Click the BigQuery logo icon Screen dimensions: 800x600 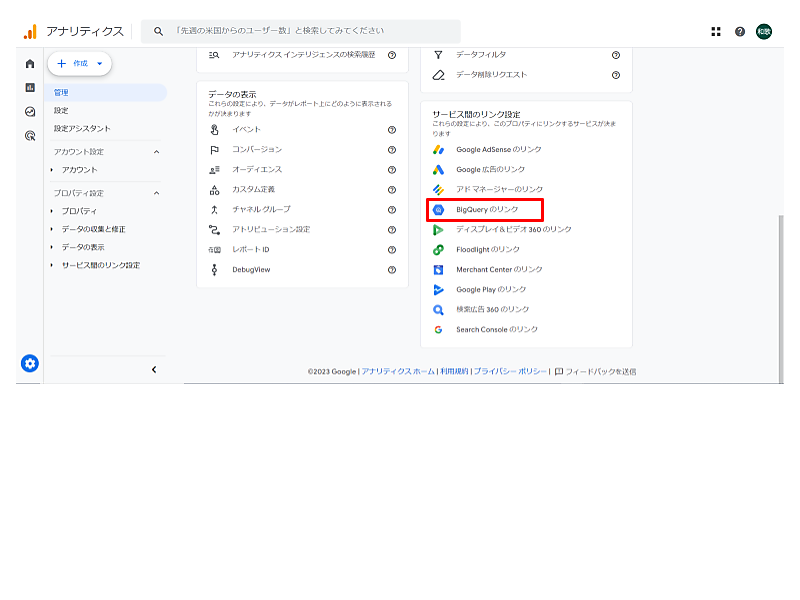pyautogui.click(x=438, y=210)
